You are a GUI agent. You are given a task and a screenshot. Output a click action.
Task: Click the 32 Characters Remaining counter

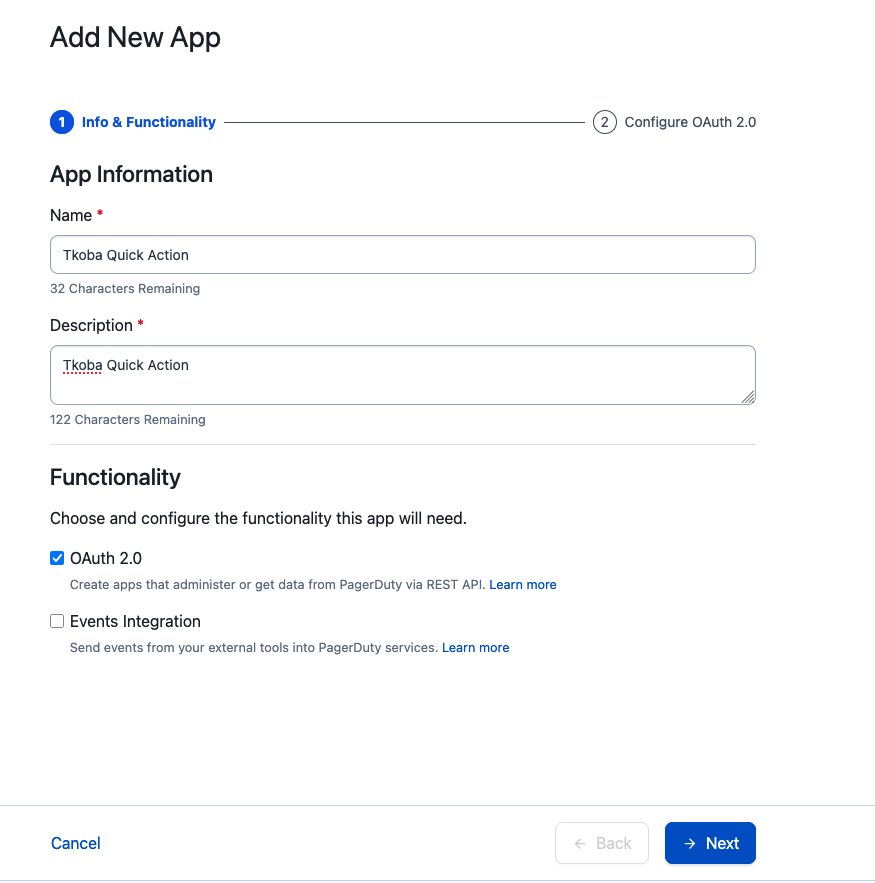pyautogui.click(x=124, y=288)
